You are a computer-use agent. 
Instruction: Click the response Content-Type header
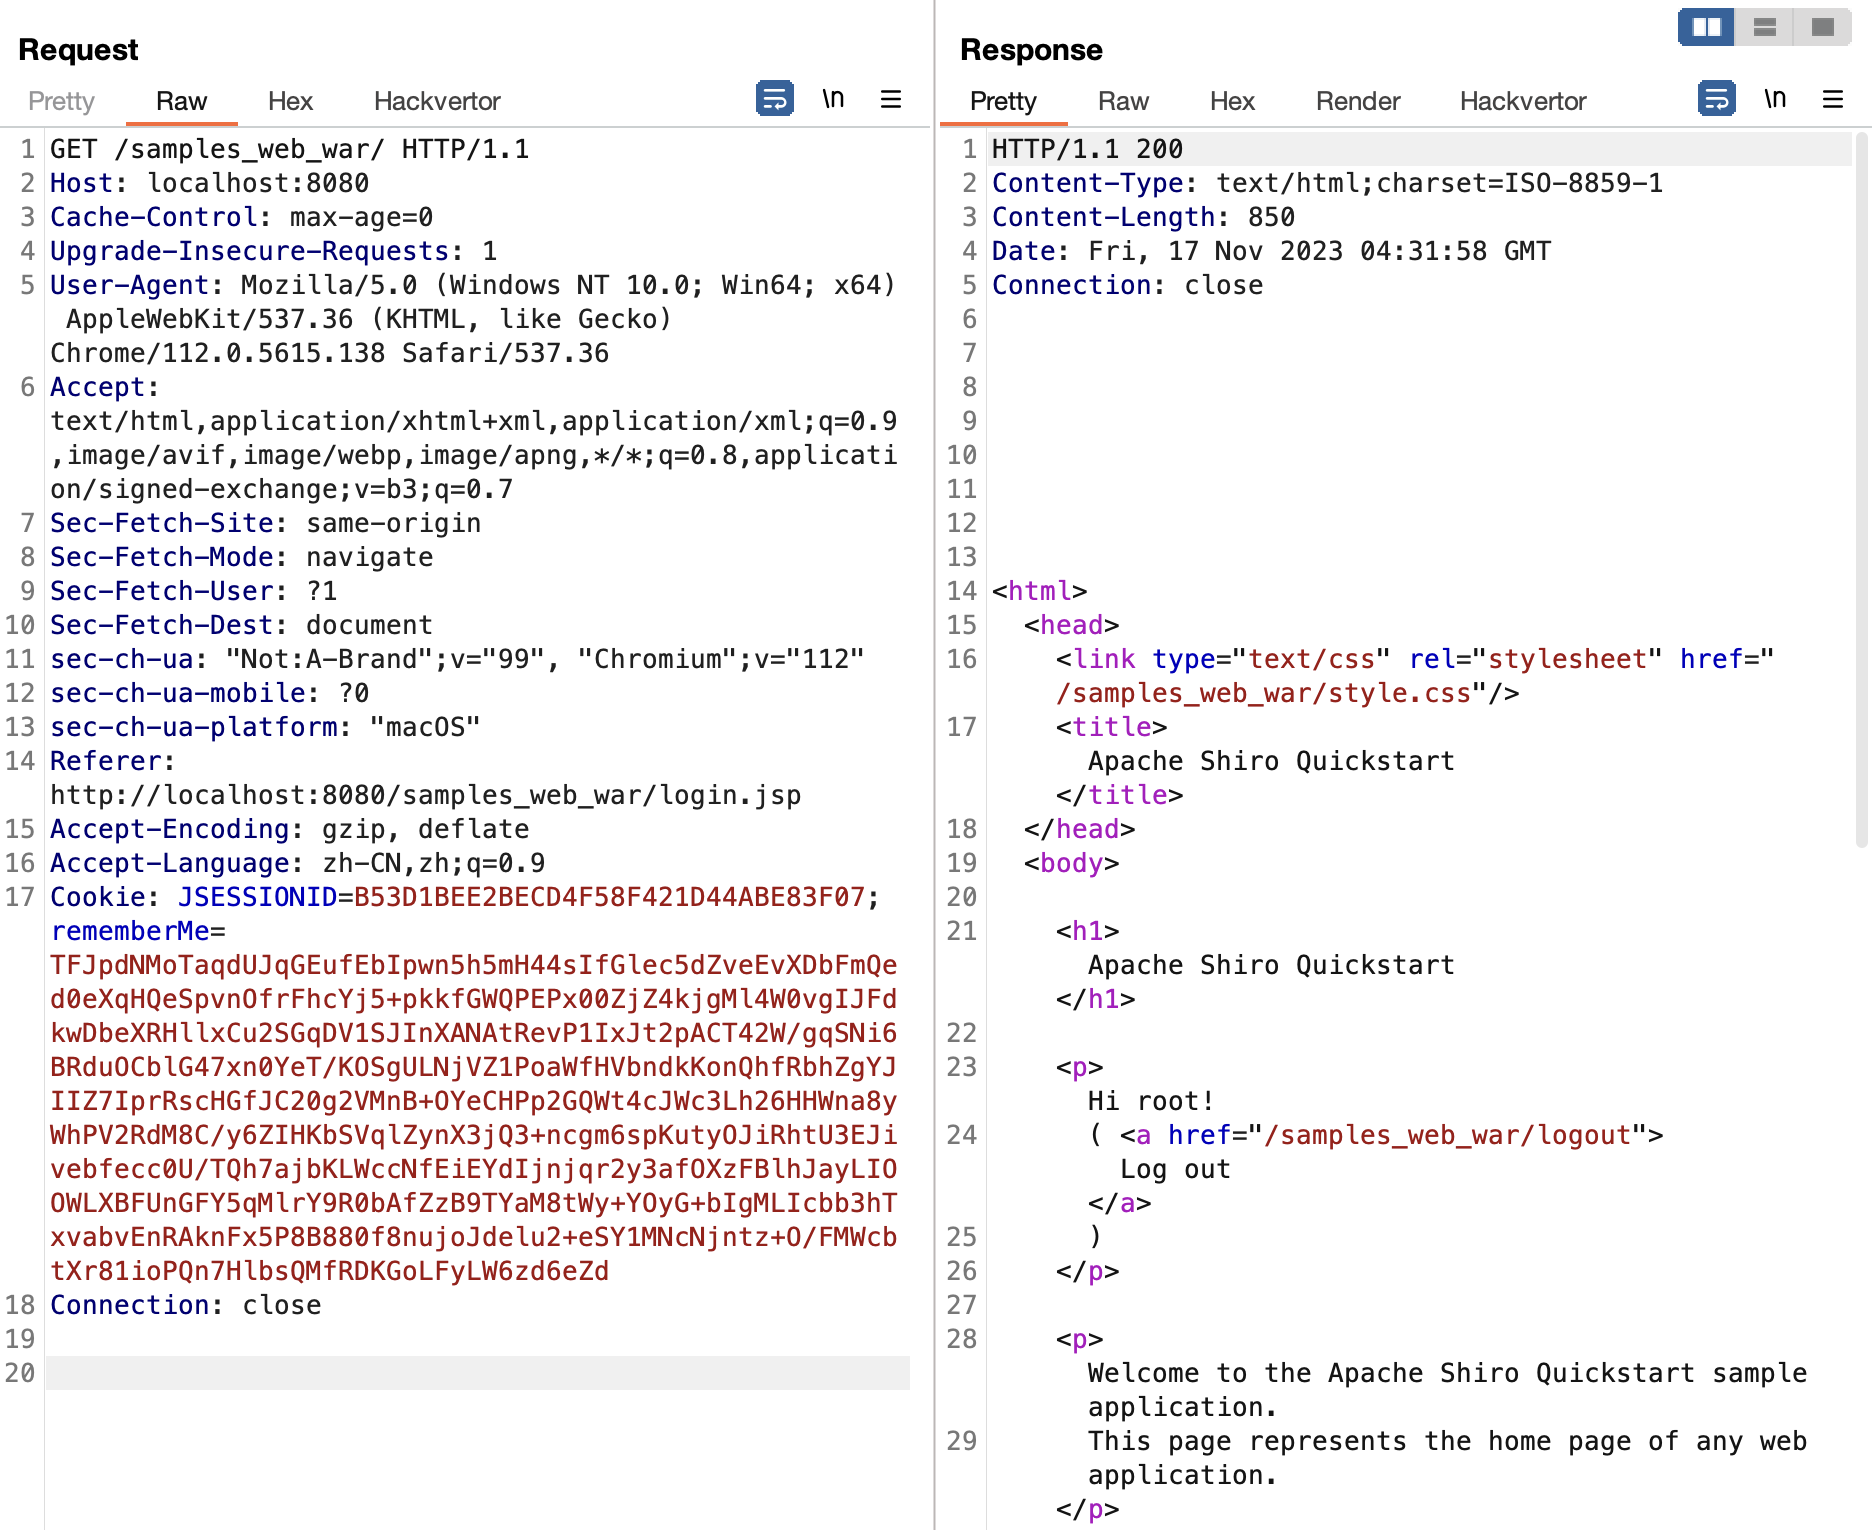[1328, 183]
